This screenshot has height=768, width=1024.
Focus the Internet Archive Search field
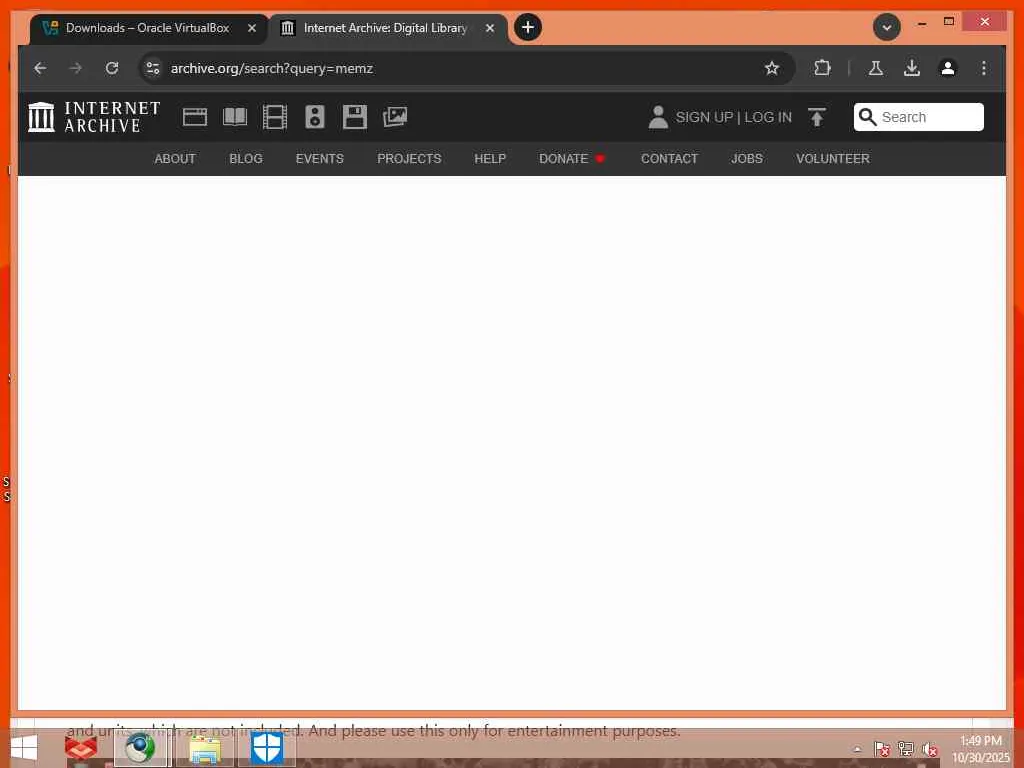click(919, 117)
